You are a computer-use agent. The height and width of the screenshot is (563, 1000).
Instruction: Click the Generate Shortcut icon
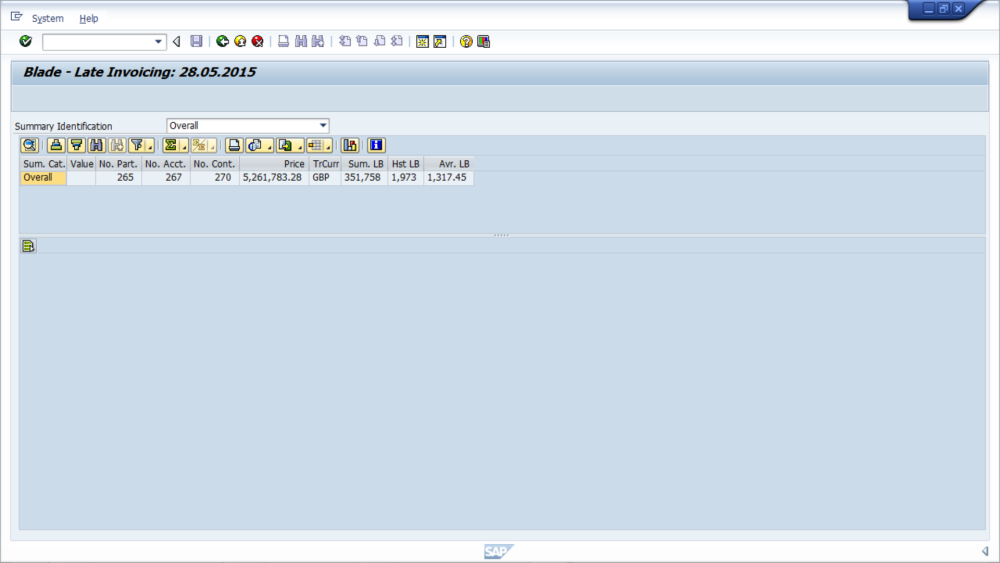(x=439, y=41)
